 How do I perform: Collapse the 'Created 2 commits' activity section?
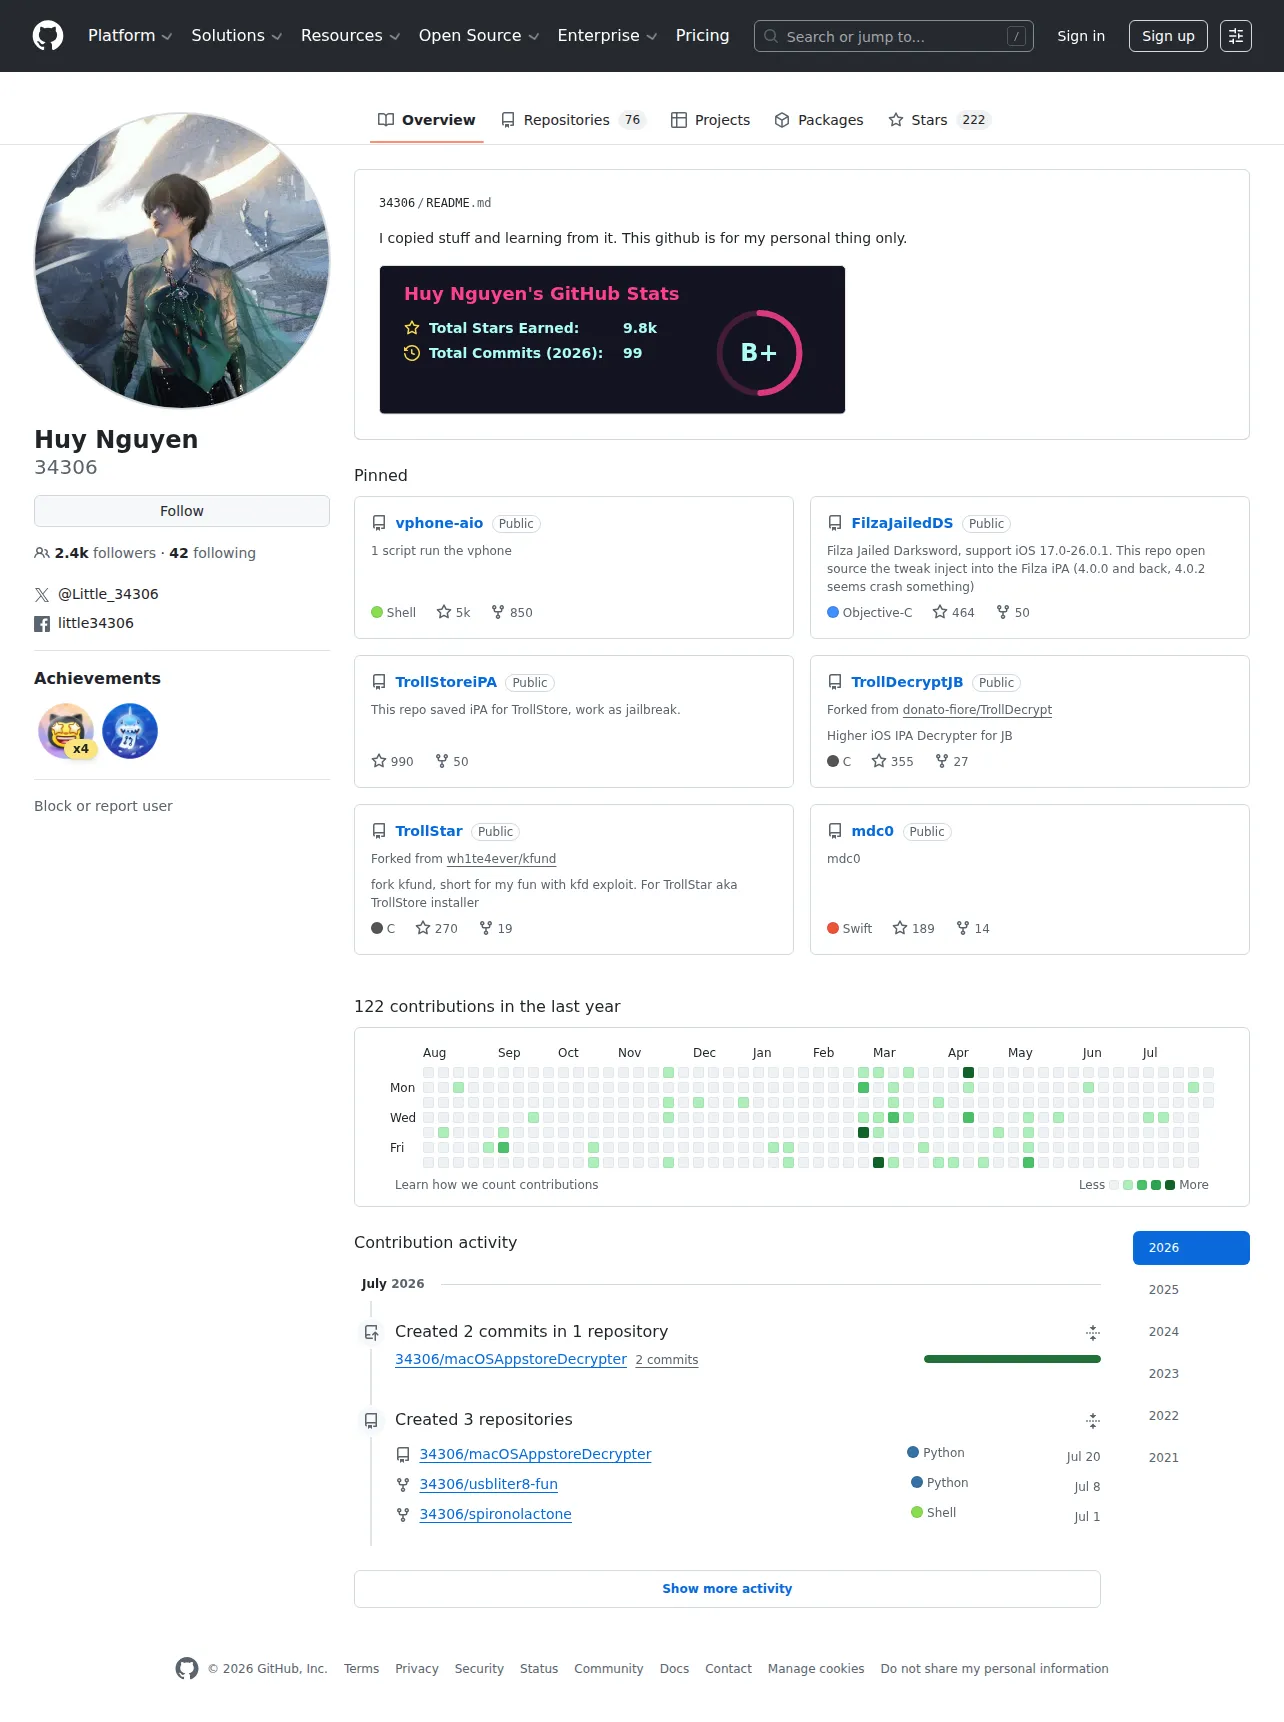tap(1093, 1332)
